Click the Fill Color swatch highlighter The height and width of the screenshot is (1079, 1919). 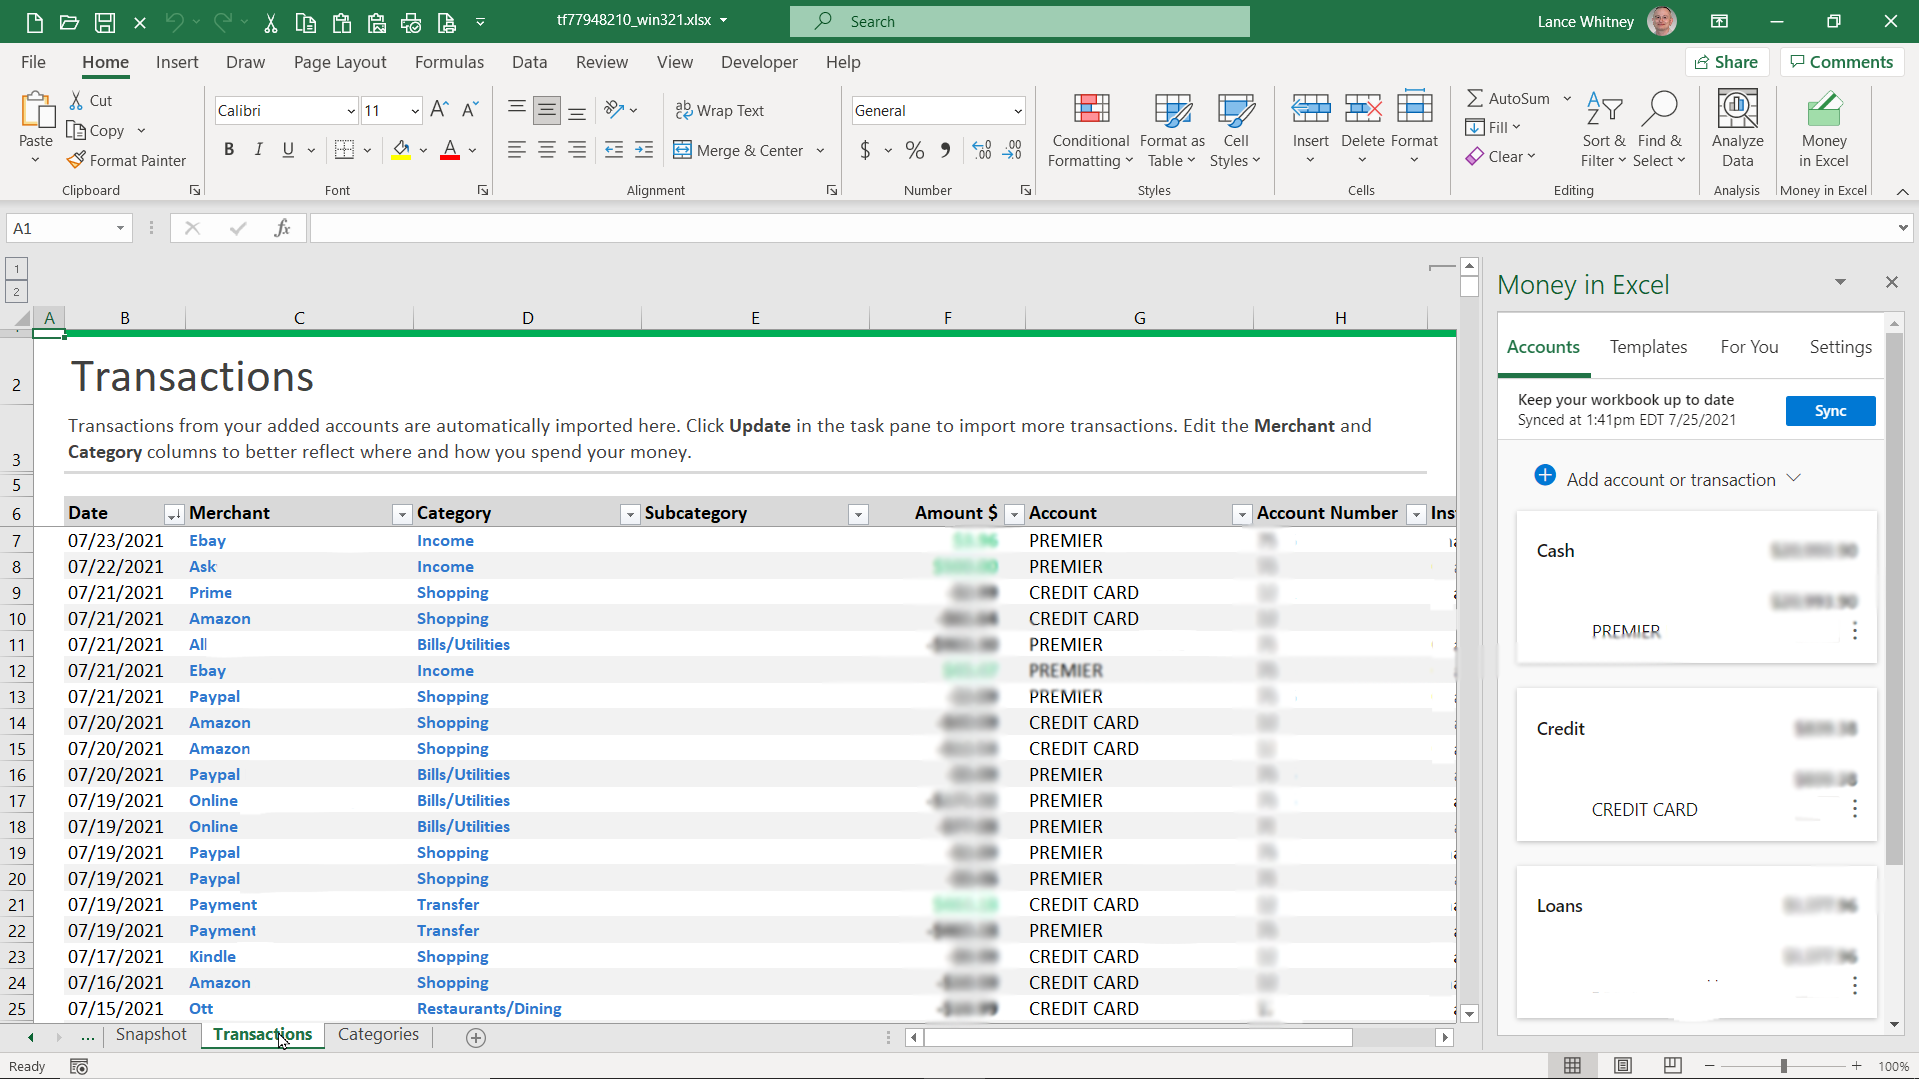coord(401,150)
